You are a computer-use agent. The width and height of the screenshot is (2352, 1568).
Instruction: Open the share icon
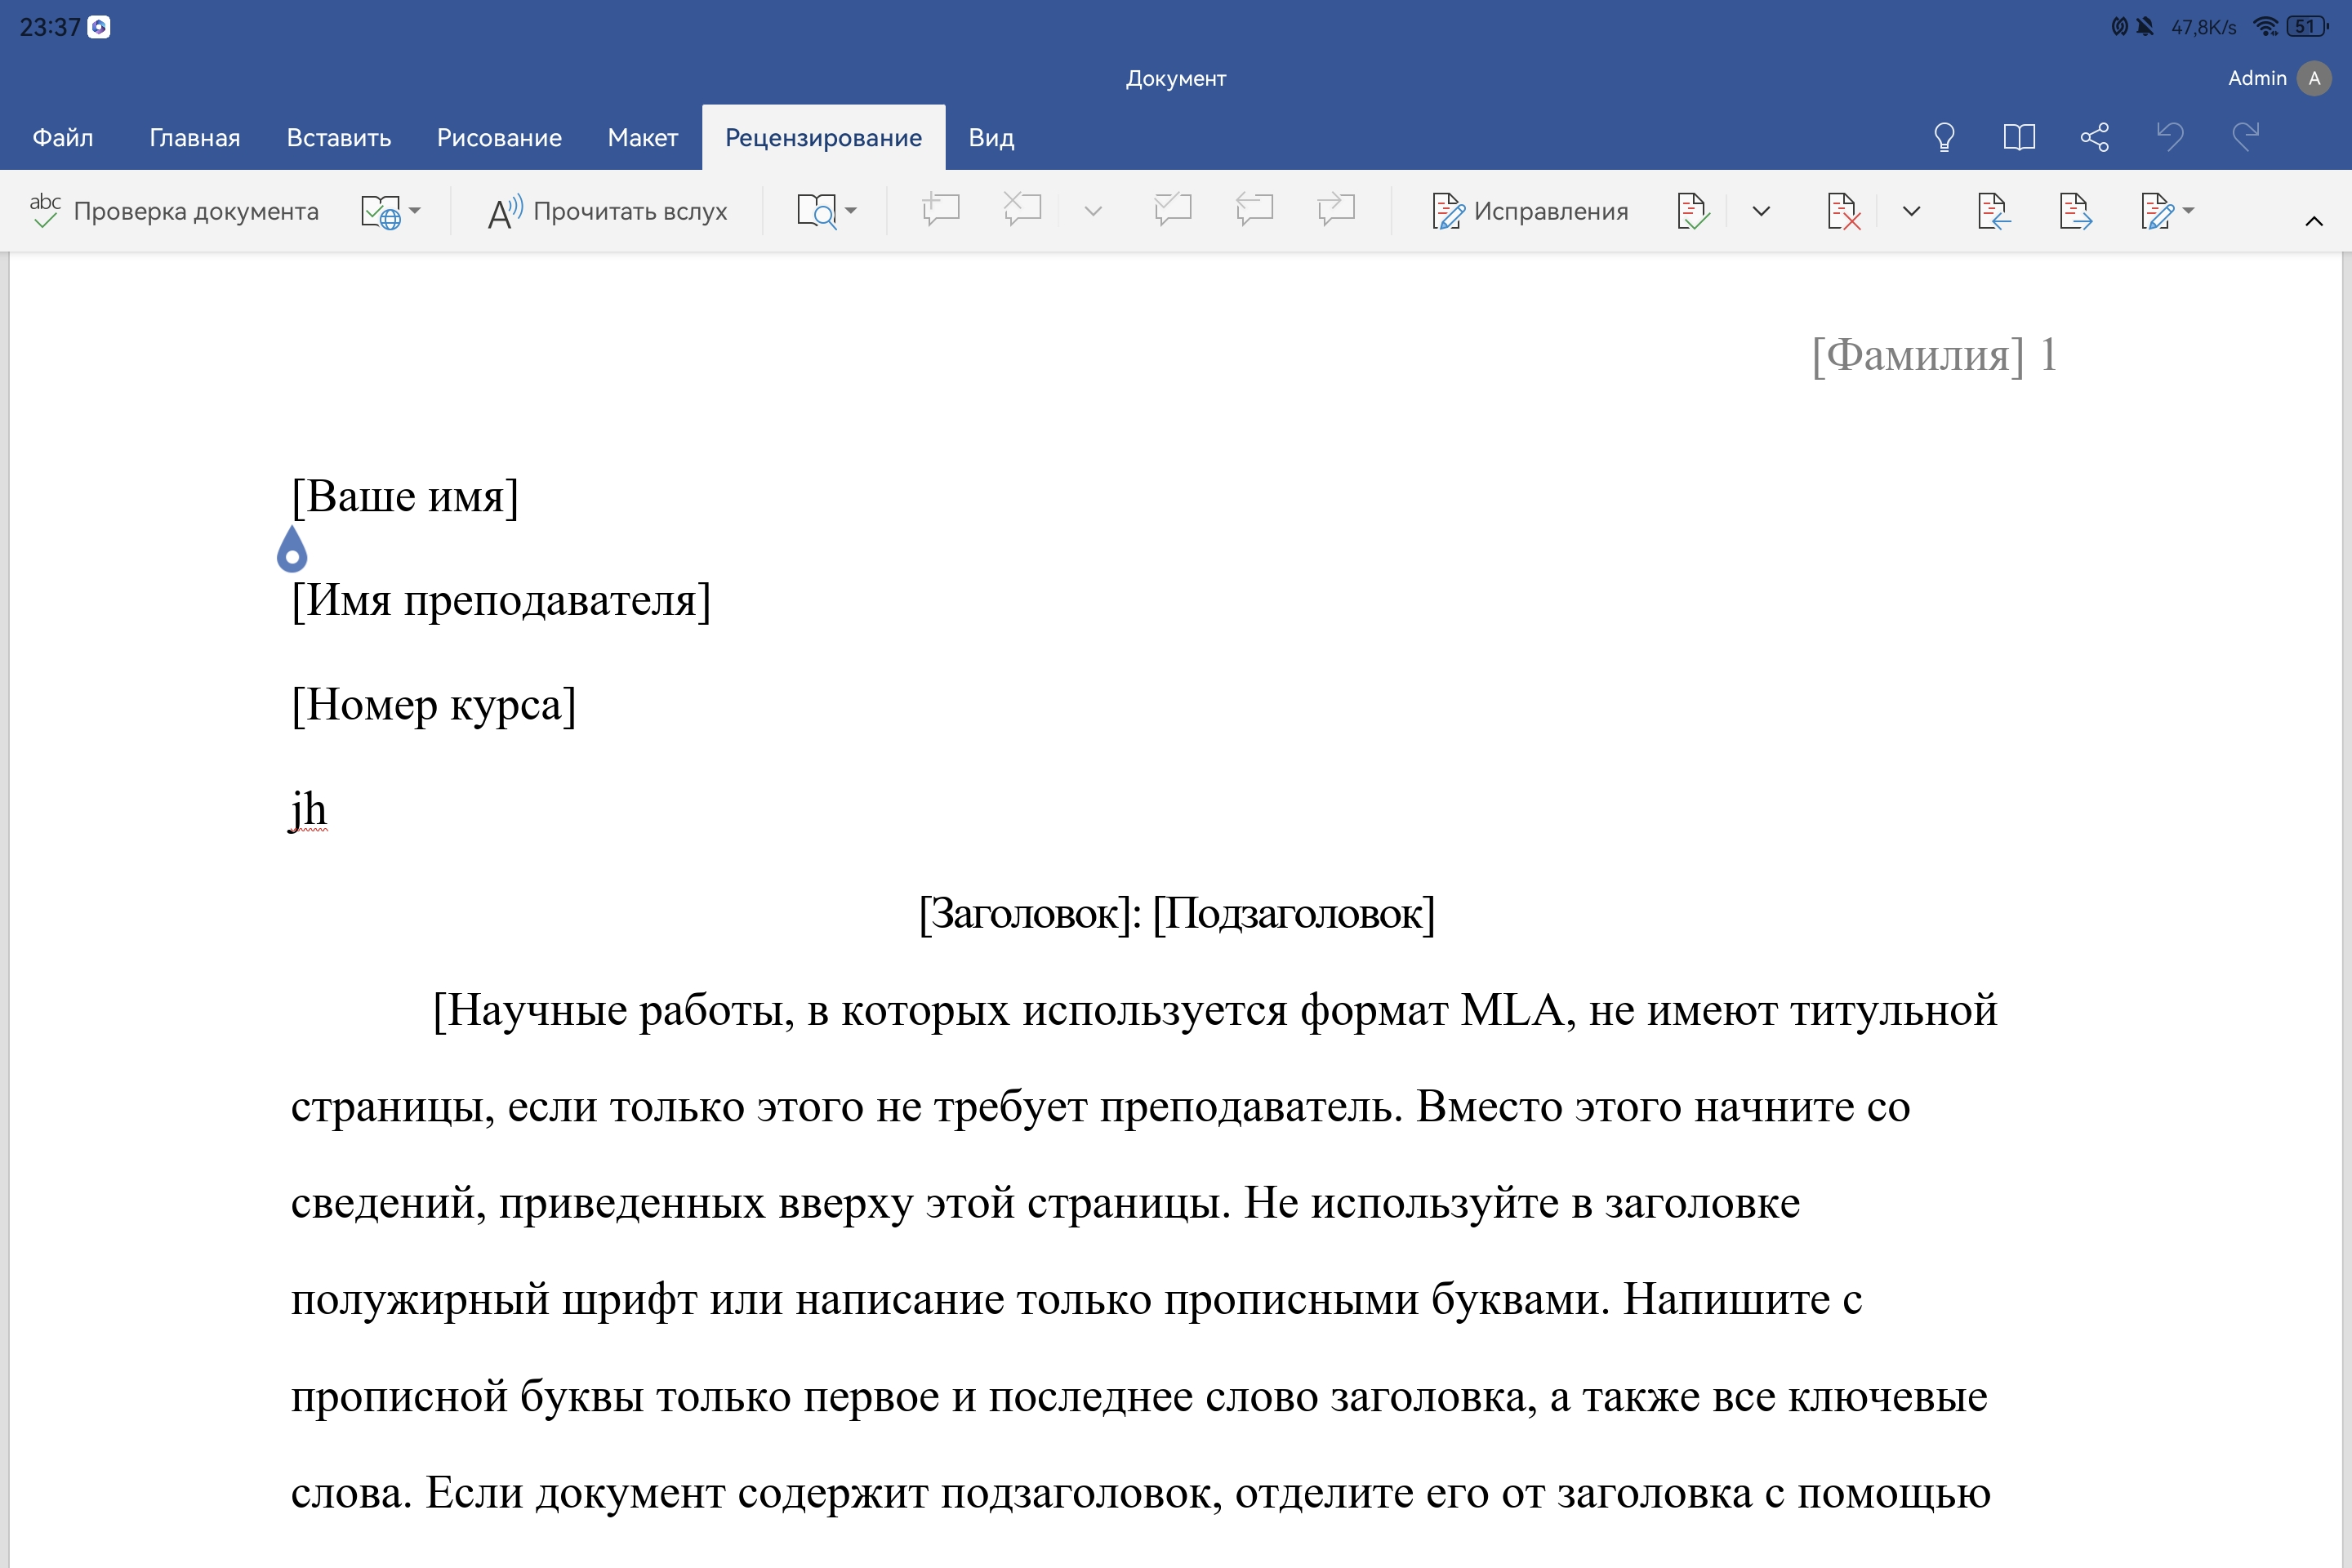tap(2094, 137)
